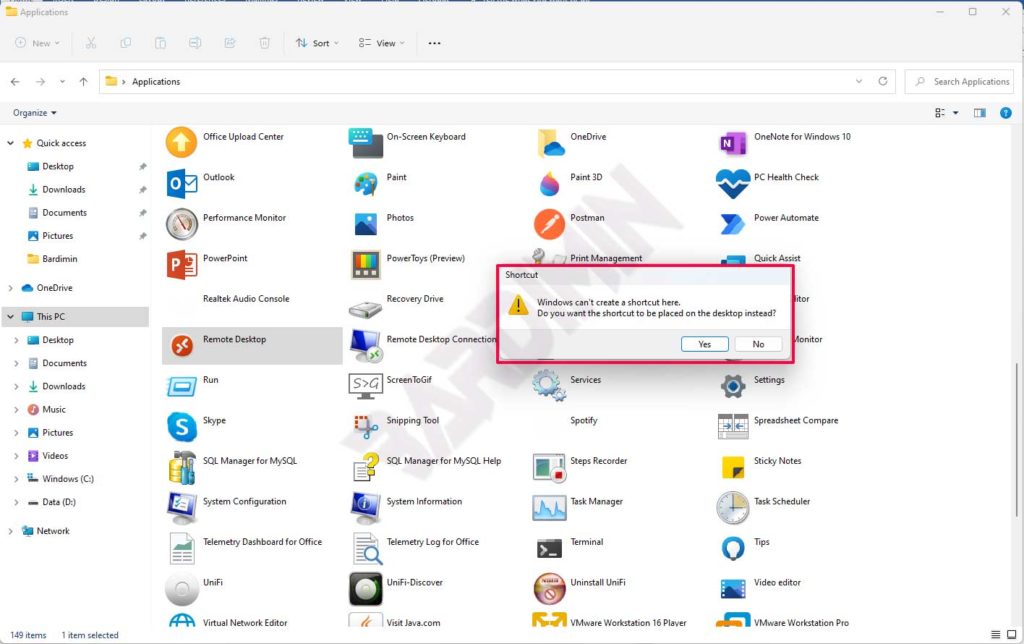Viewport: 1024px width, 644px height.
Task: Select the Steps Recorder icon
Action: (x=549, y=468)
